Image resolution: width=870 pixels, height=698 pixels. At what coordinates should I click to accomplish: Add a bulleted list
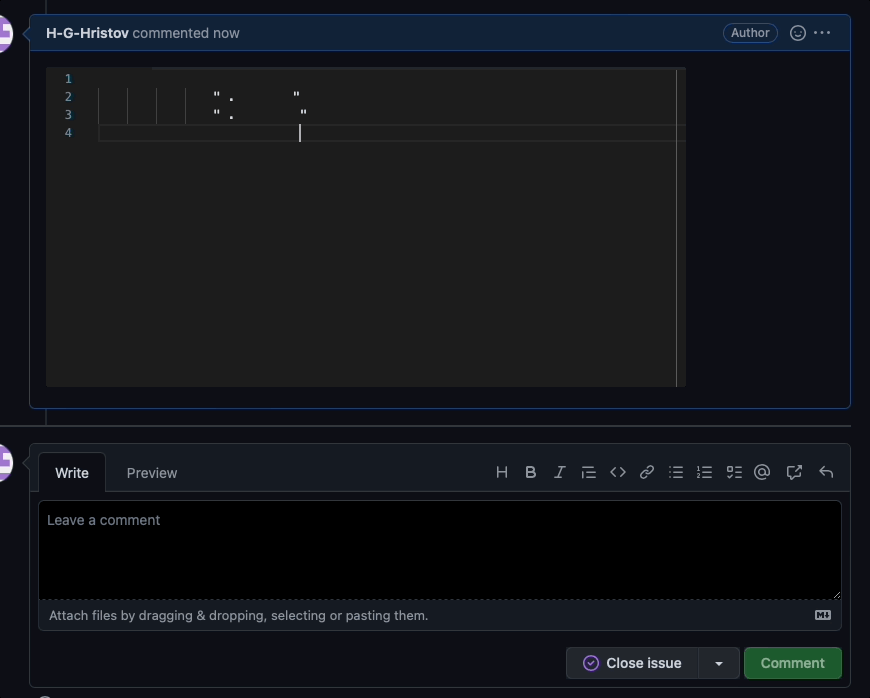[675, 472]
